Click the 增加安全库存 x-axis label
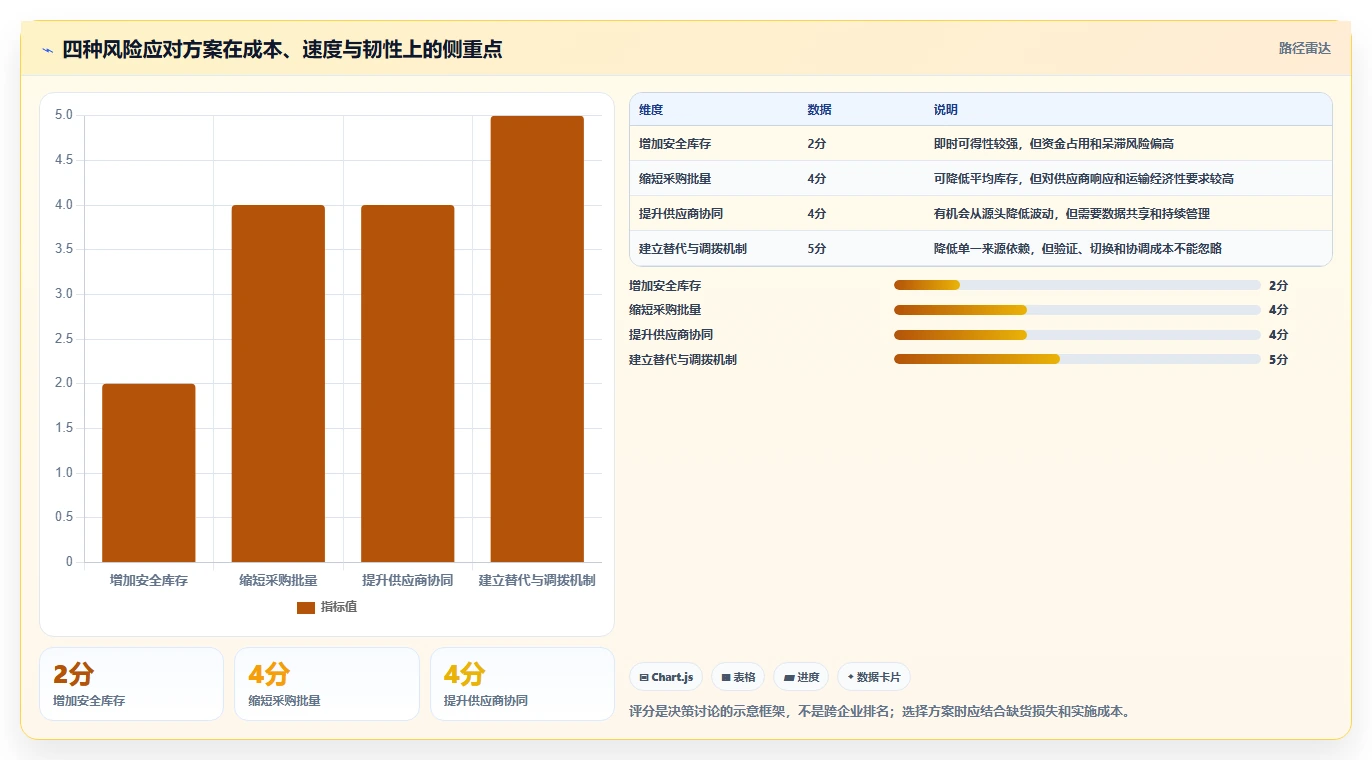This screenshot has height=760, width=1372. click(149, 580)
